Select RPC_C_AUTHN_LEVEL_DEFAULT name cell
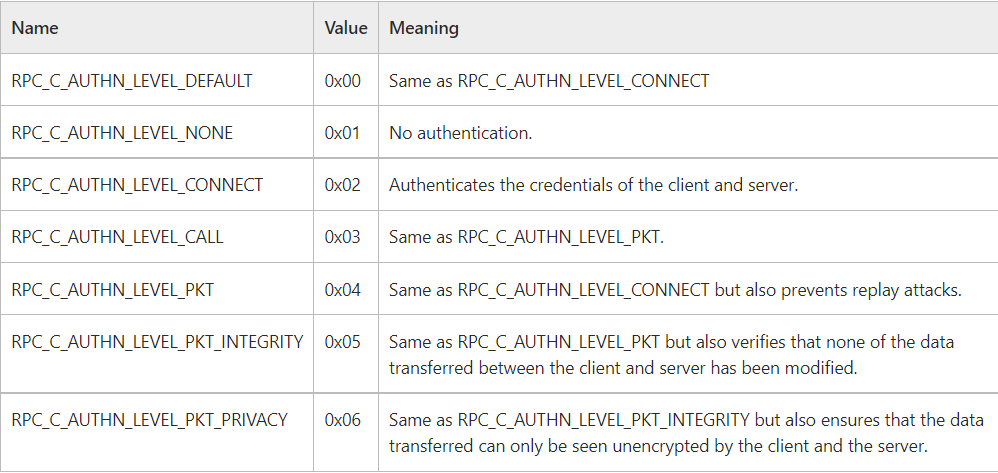This screenshot has height=473, width=998. click(x=157, y=80)
